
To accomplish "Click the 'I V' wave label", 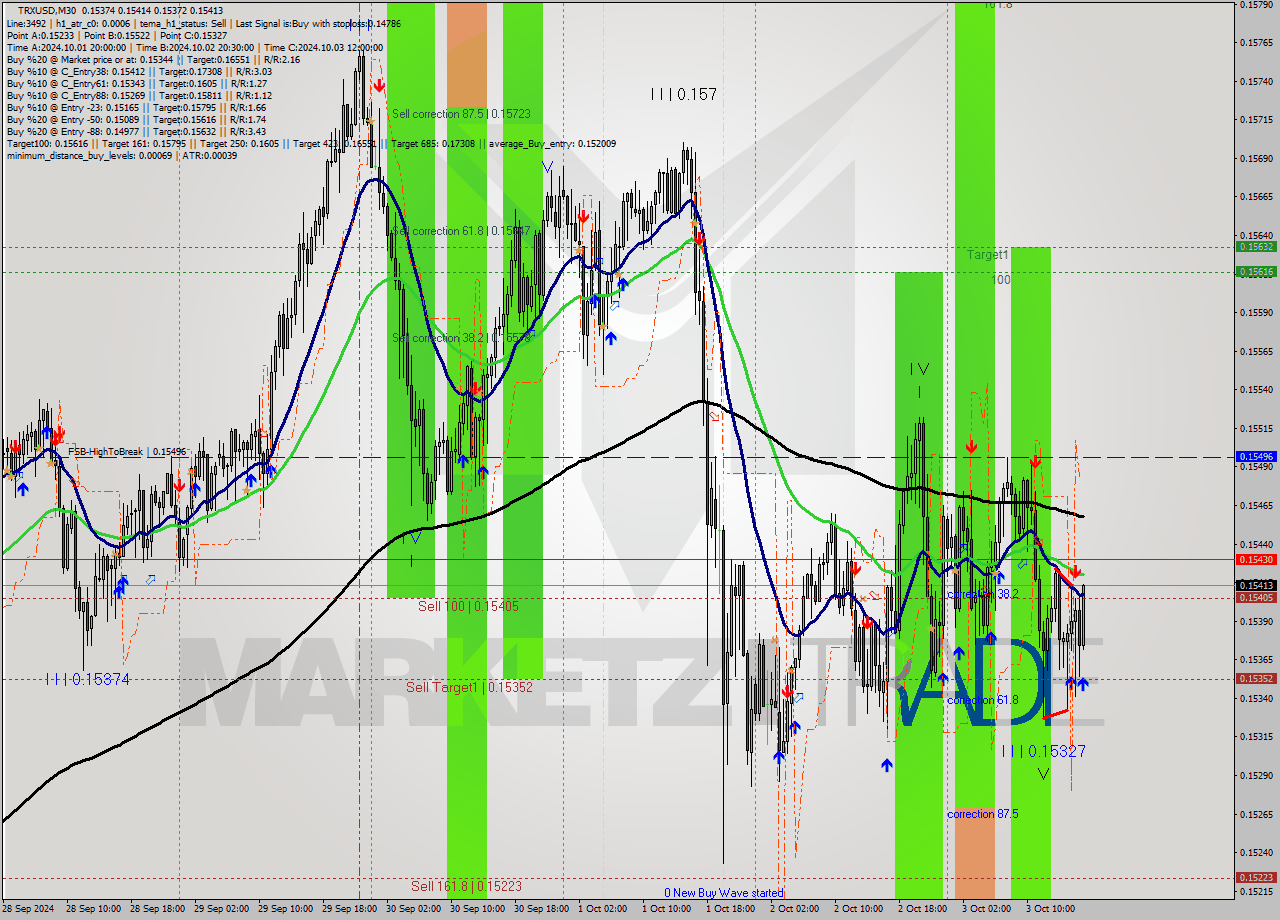I will point(920,369).
